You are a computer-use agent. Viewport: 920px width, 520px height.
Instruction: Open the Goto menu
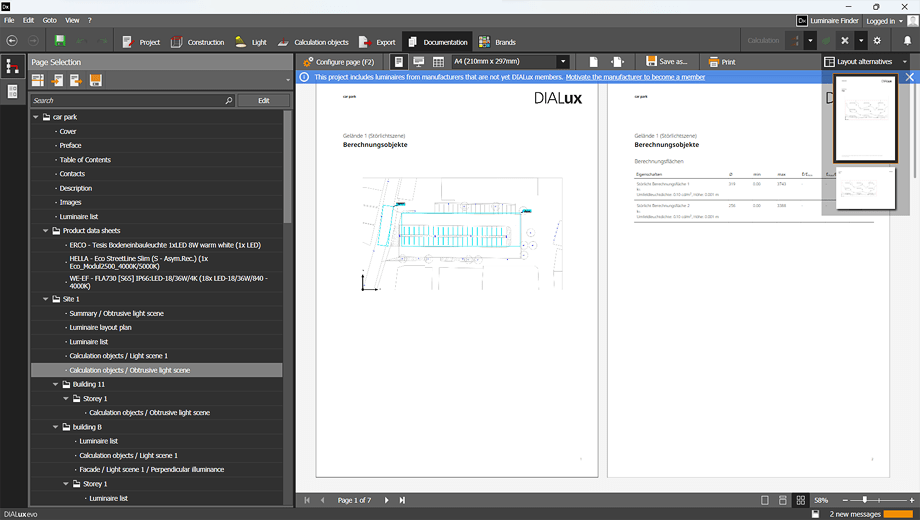click(x=50, y=20)
